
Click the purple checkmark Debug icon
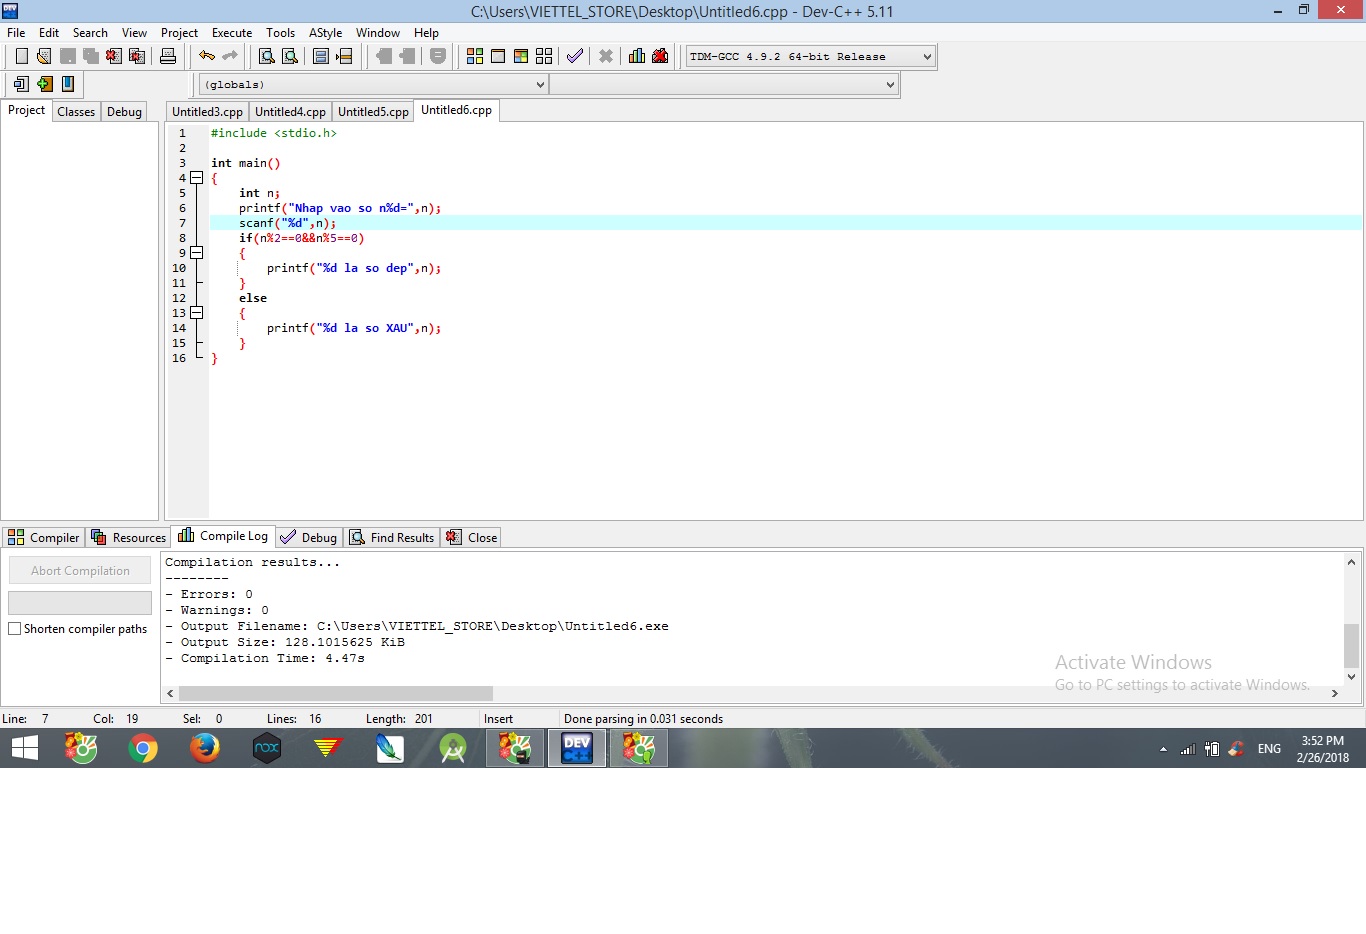[x=575, y=57]
